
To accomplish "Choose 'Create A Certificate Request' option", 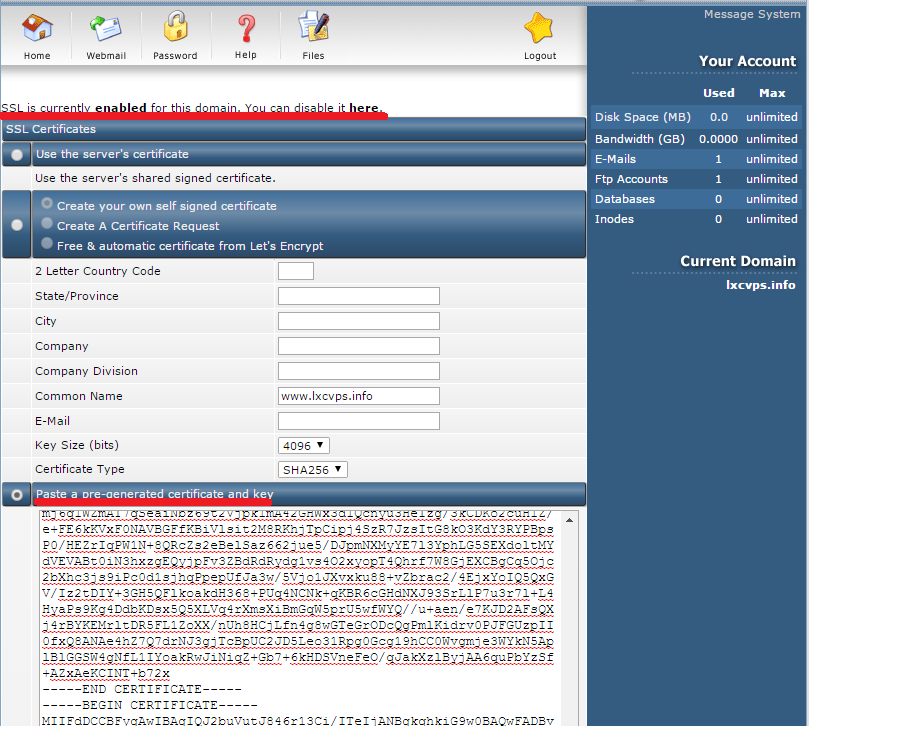I will point(47,224).
